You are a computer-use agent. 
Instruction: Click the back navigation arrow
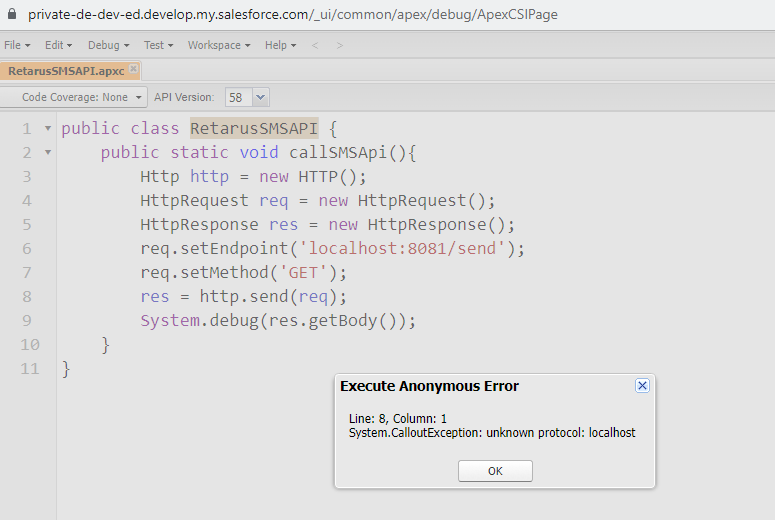click(315, 45)
